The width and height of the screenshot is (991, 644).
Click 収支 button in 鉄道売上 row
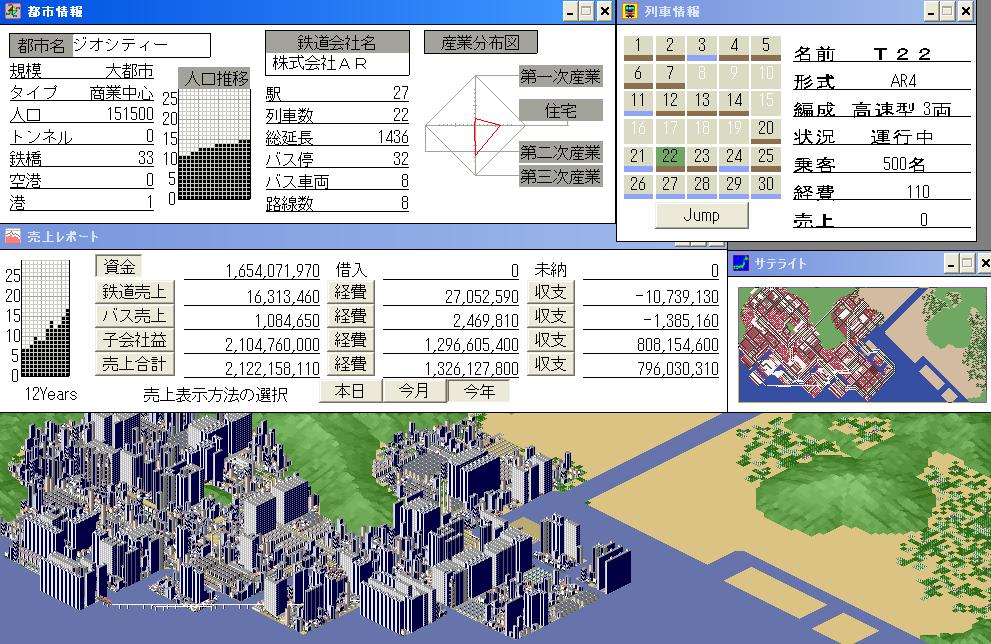(x=550, y=291)
